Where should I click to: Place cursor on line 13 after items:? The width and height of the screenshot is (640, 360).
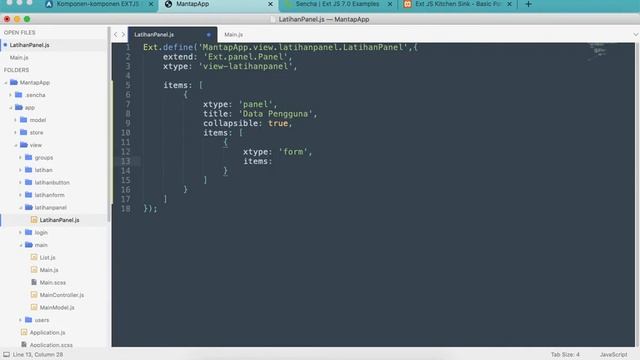tap(273, 161)
